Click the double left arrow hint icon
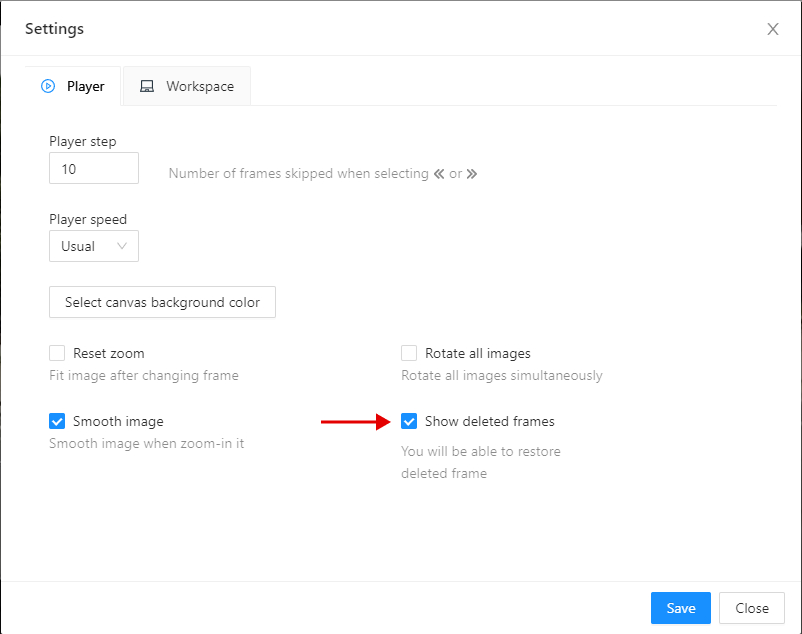Screen dimensions: 802x634 point(438,174)
